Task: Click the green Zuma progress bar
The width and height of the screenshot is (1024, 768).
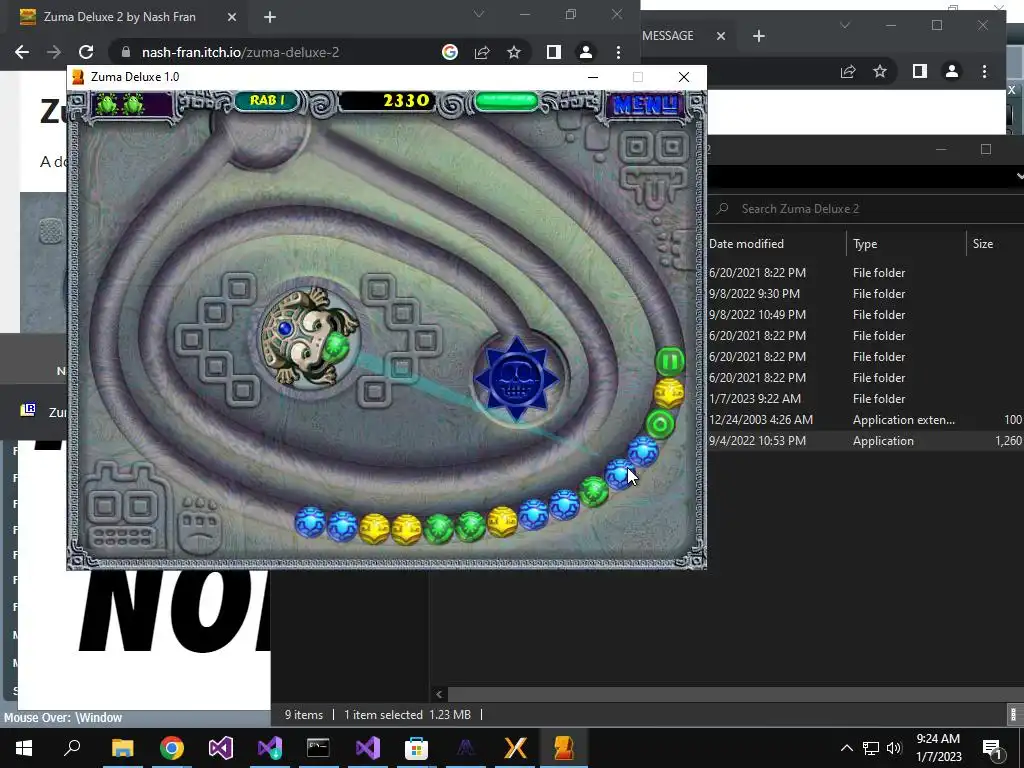Action: (506, 101)
